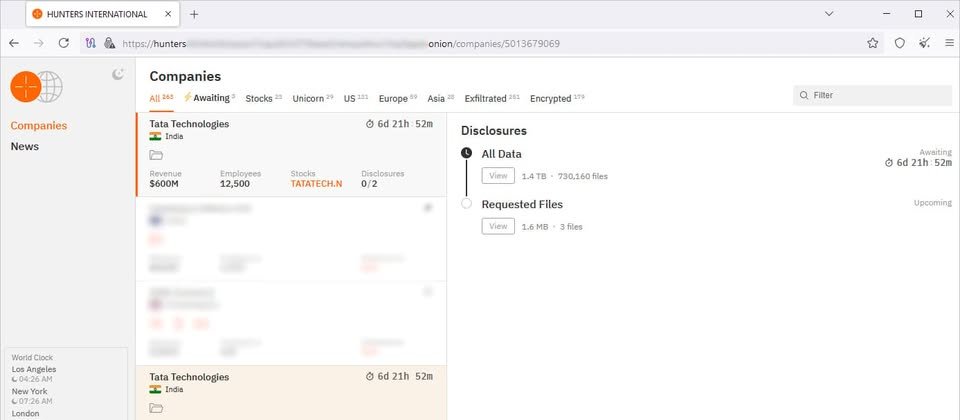Open the Awaiting tab
Image resolution: width=960 pixels, height=420 pixels.
(x=209, y=98)
